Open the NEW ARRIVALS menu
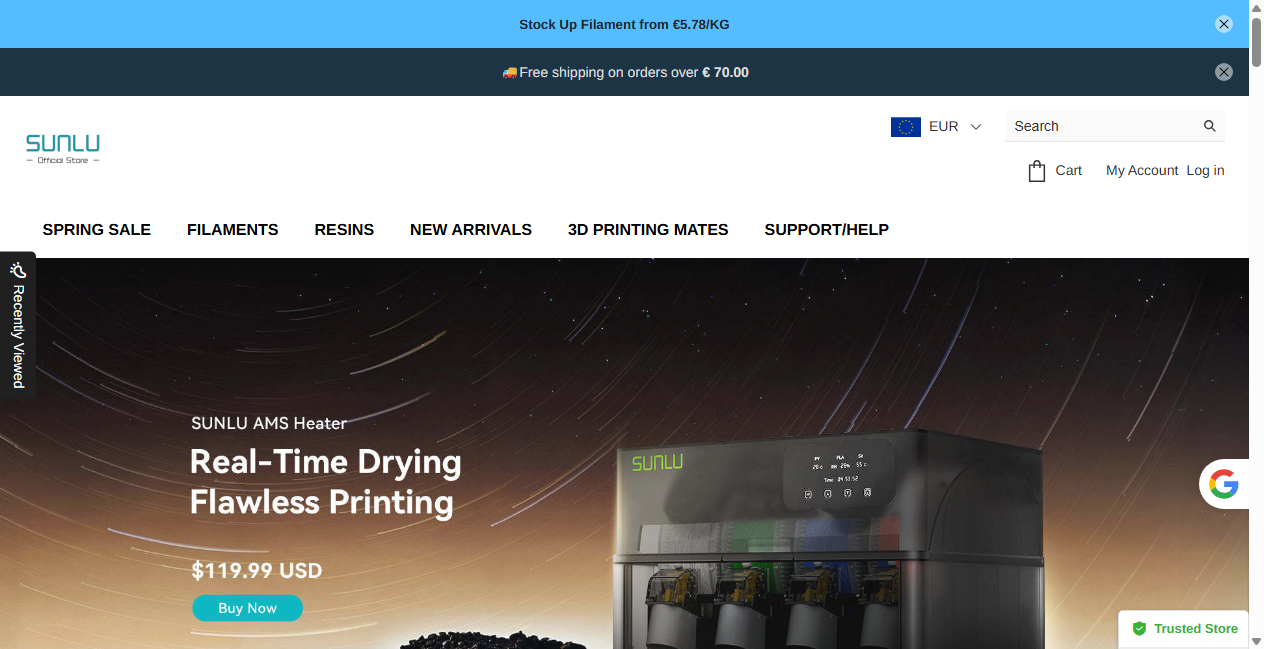The image size is (1264, 649). (x=471, y=230)
